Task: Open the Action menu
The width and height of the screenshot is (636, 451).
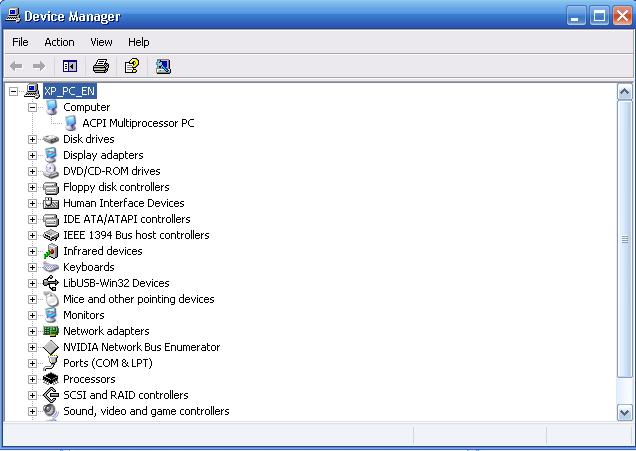Action: (x=59, y=42)
